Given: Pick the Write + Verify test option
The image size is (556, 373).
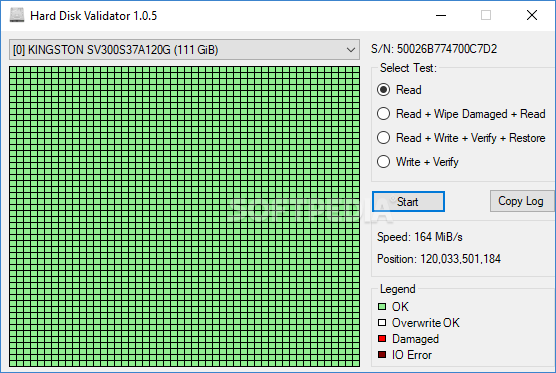Looking at the screenshot, I should tap(418, 162).
